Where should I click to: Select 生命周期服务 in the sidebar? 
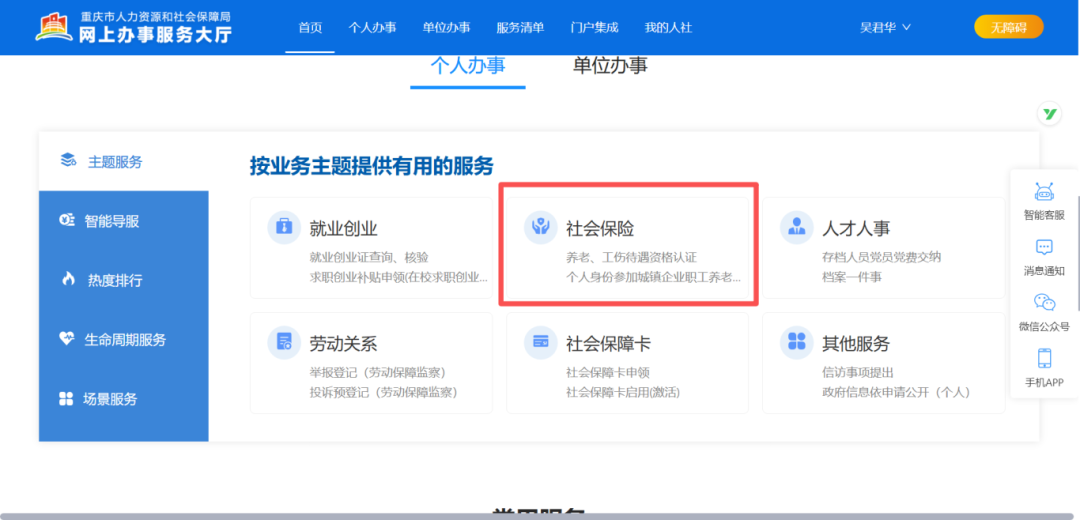(x=125, y=340)
